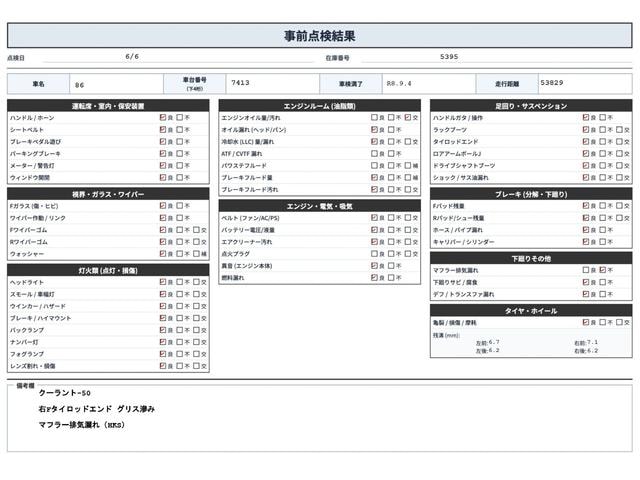Image resolution: width=640 pixels, height=480 pixels.
Task: Click the note 右Fタイロッドエンド グリス滲み
Action: coord(97,409)
